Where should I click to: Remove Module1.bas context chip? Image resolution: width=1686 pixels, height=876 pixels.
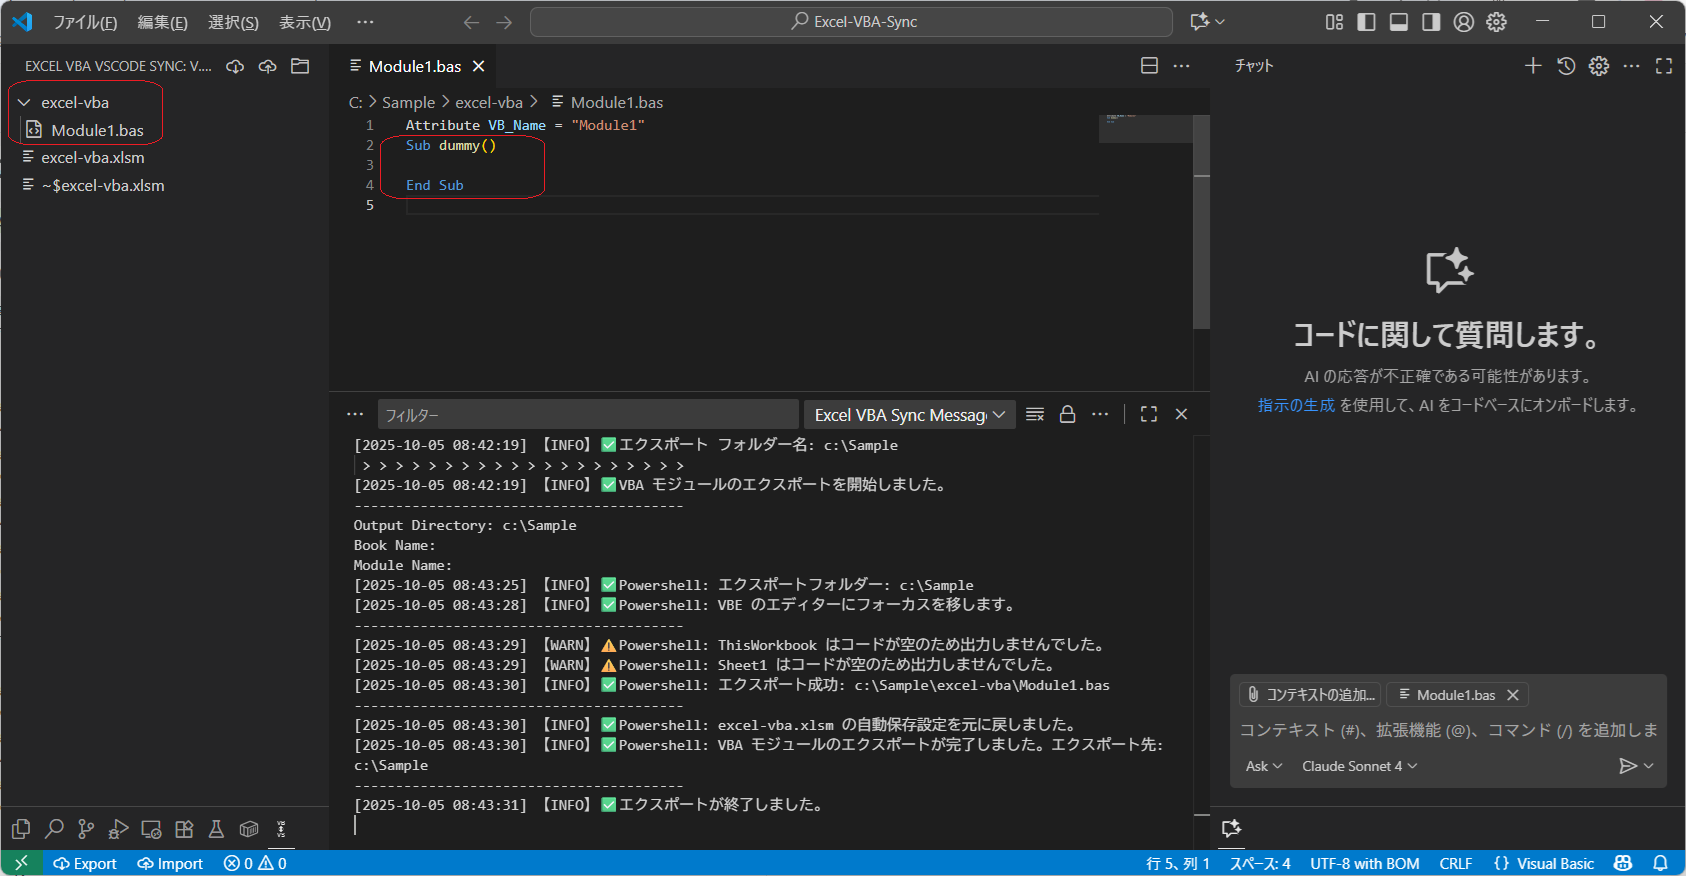pyautogui.click(x=1513, y=695)
